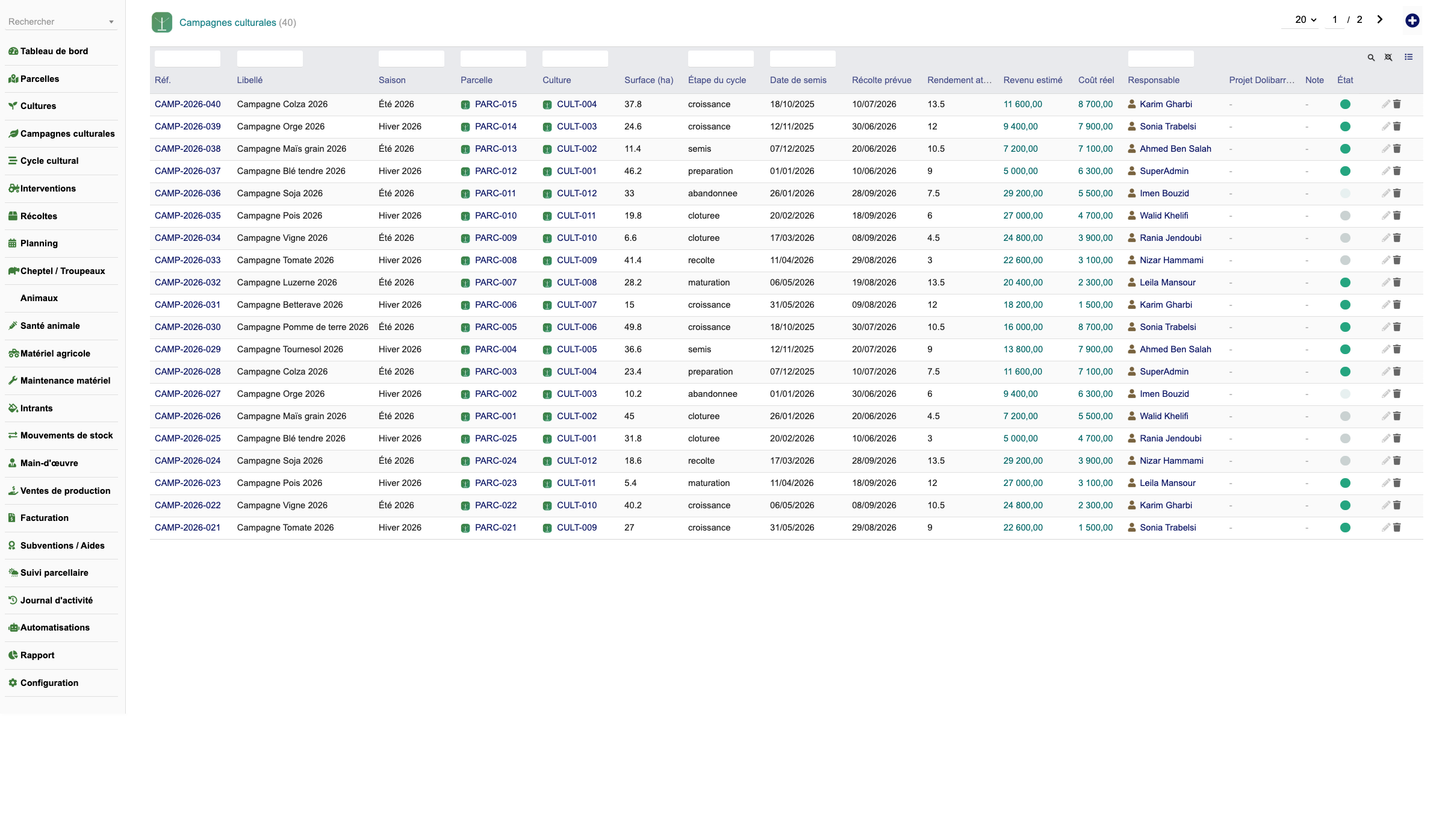Edit CAMP-2026-040 with the pencil icon
This screenshot has width=1445, height=813.
[x=1386, y=104]
